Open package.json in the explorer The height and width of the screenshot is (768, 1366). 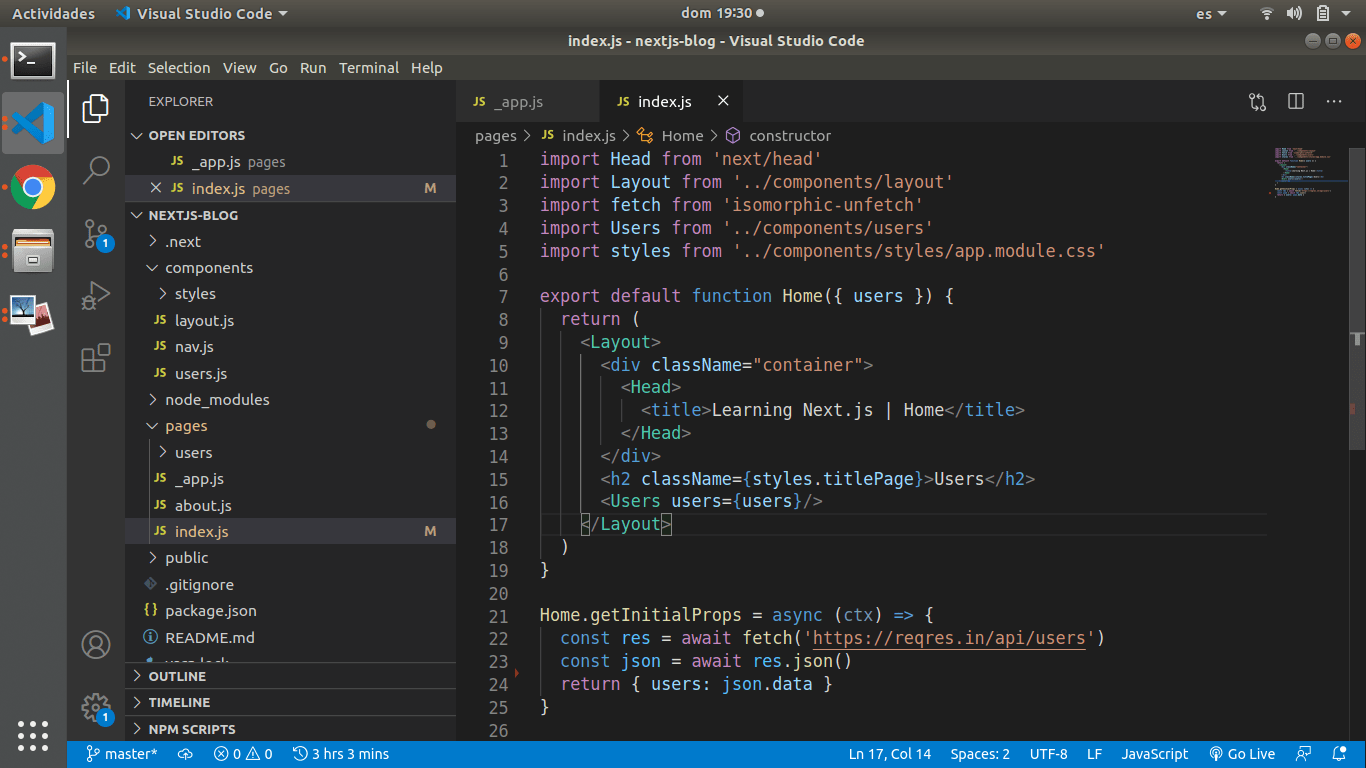pos(210,611)
